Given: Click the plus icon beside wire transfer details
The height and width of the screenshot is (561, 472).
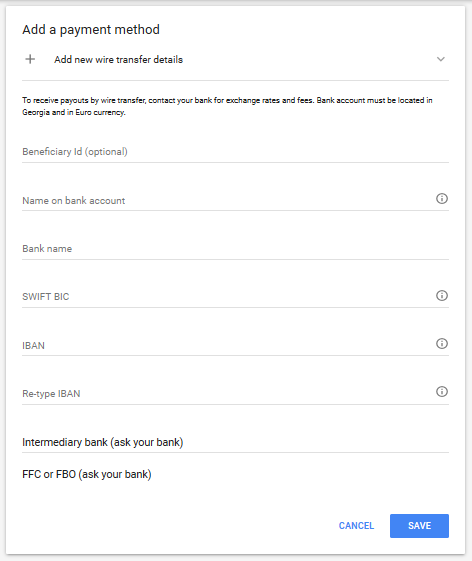Looking at the screenshot, I should pyautogui.click(x=30, y=59).
